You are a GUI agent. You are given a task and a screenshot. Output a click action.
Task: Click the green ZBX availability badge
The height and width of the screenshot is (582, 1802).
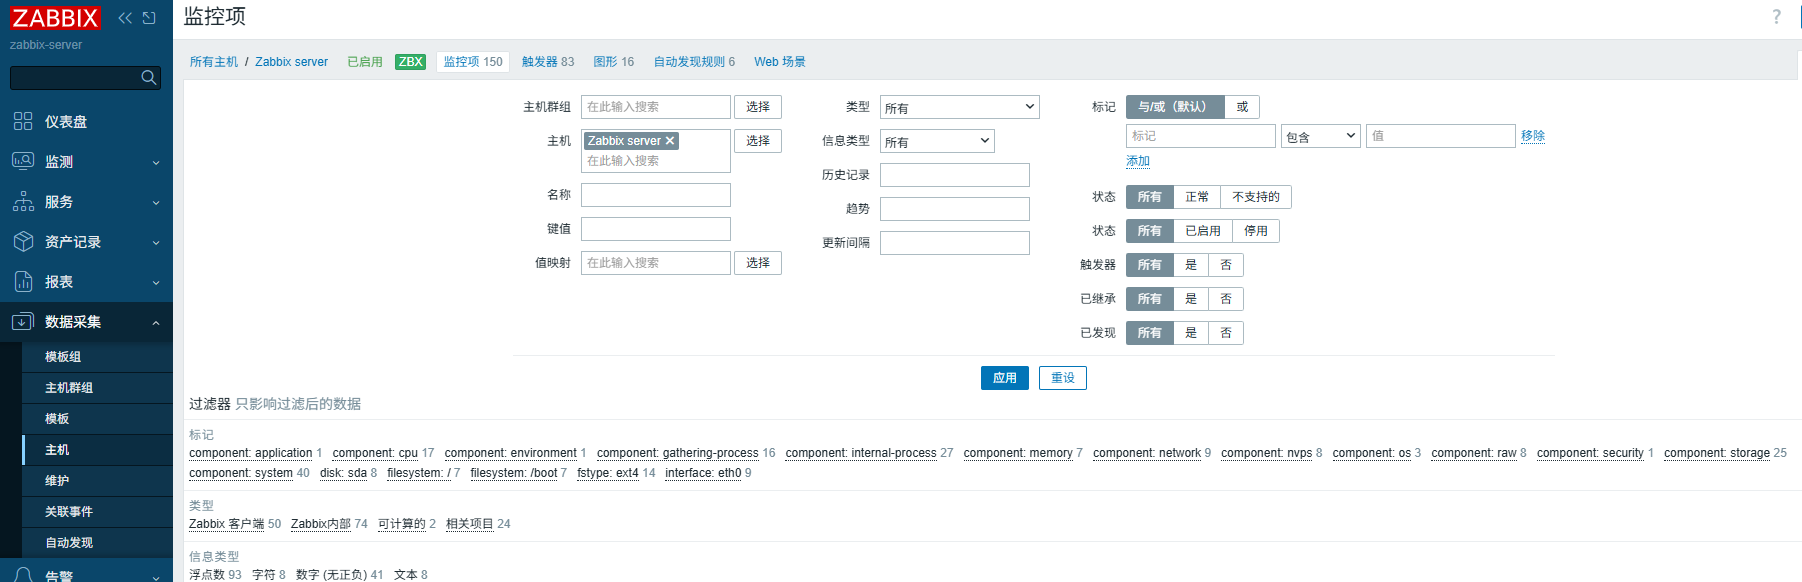pyautogui.click(x=410, y=62)
